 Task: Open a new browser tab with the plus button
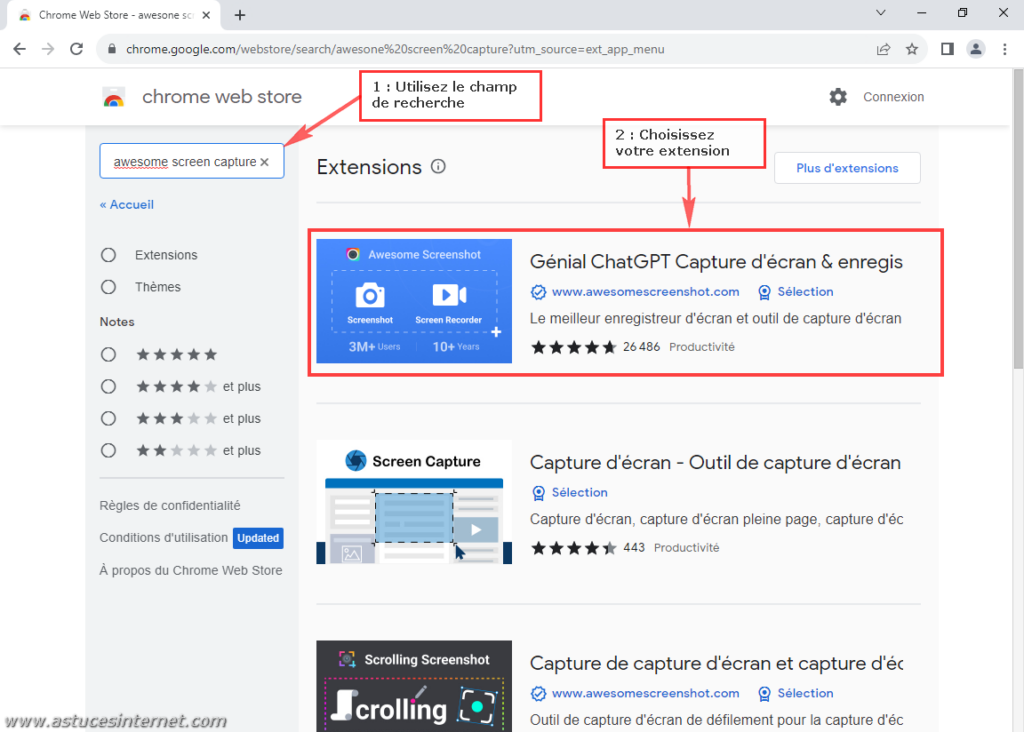point(238,15)
